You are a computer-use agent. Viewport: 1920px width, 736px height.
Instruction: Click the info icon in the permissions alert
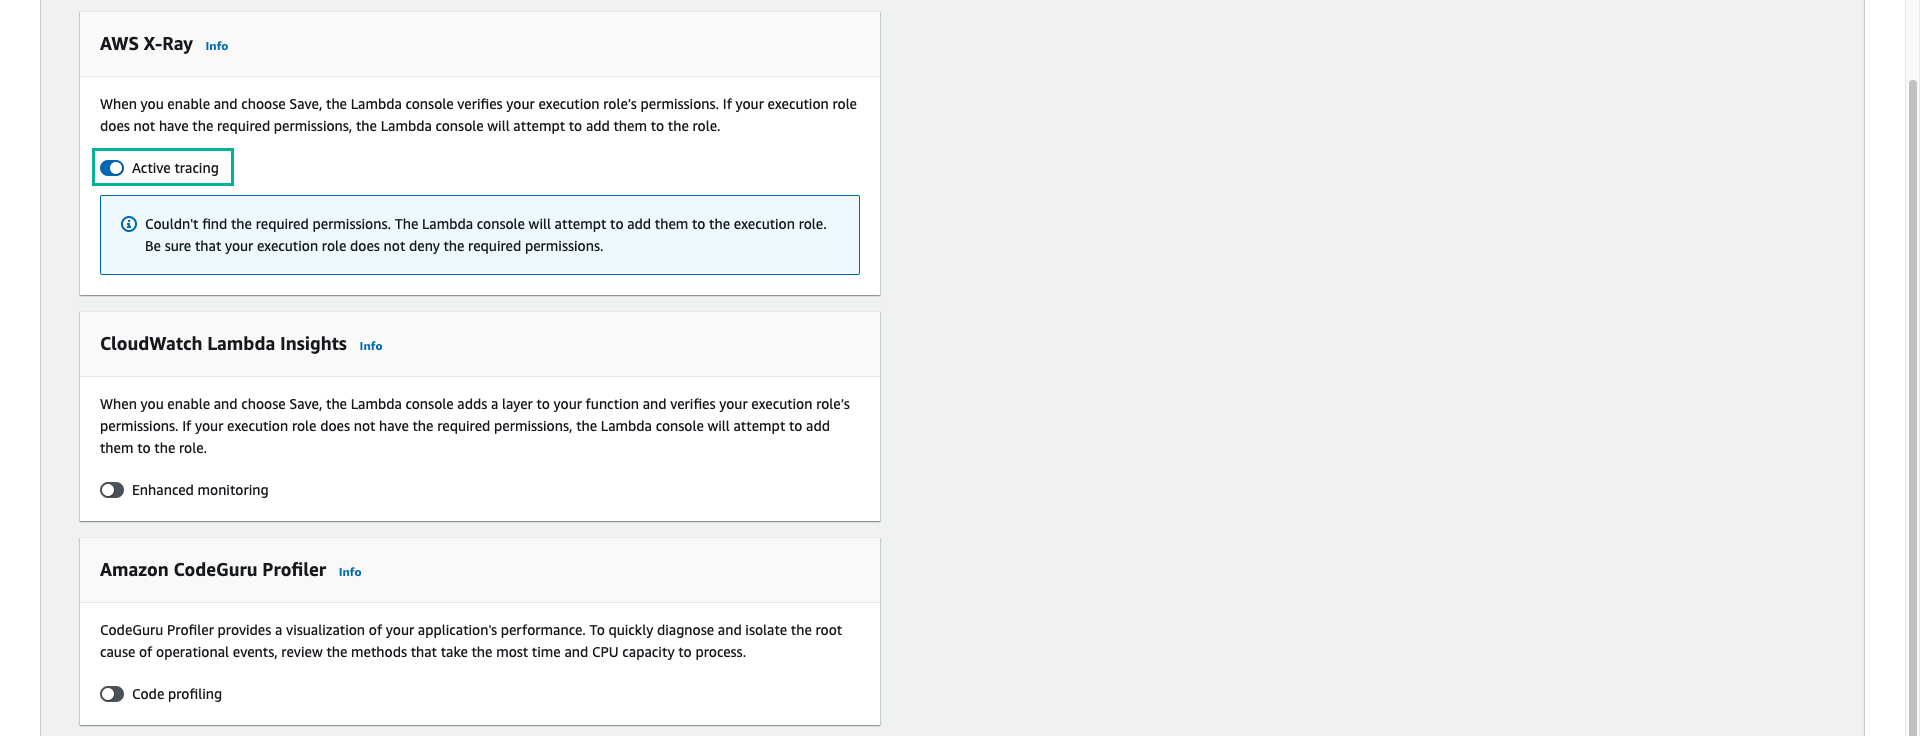click(129, 224)
